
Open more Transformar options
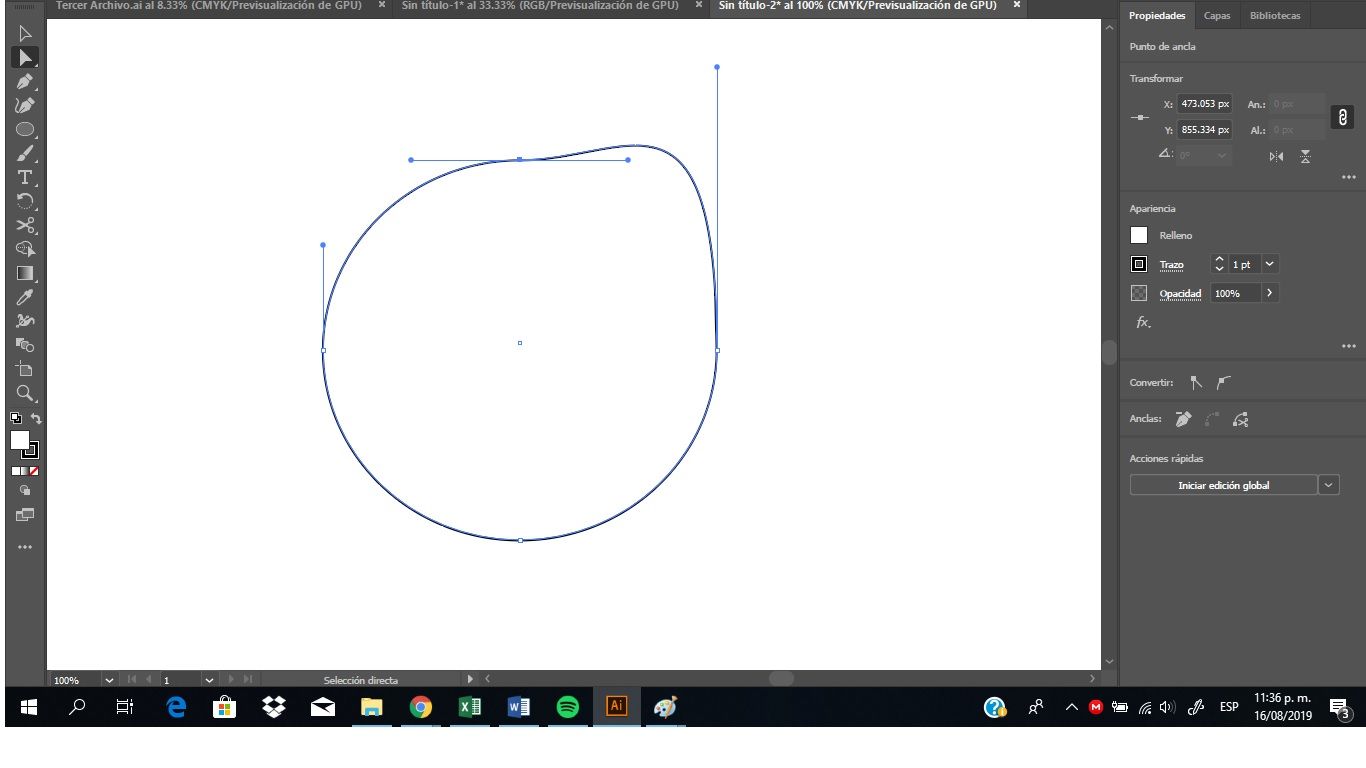pos(1349,178)
